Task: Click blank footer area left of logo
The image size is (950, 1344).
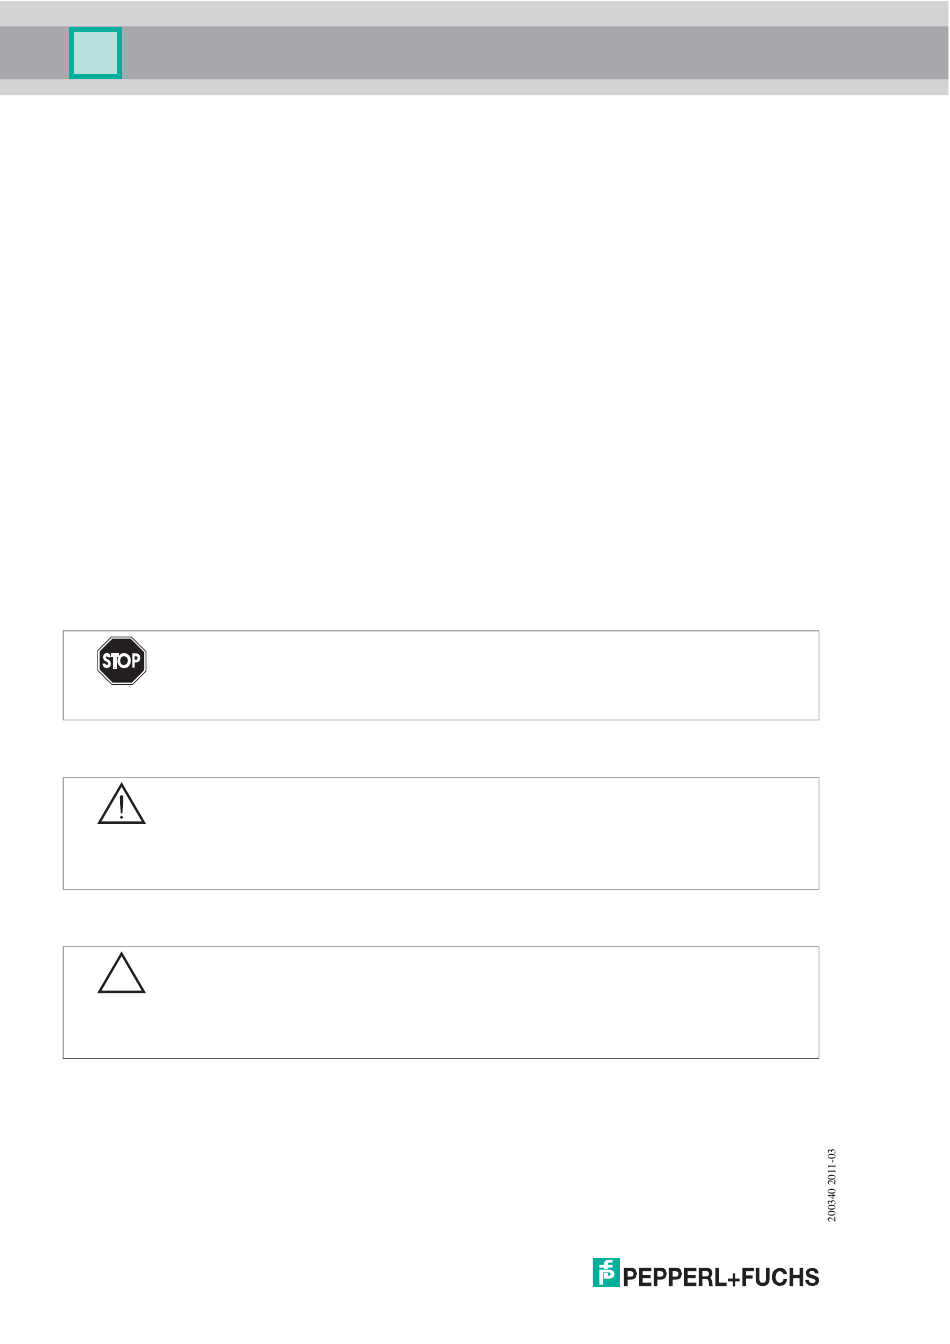Action: coord(300,1273)
